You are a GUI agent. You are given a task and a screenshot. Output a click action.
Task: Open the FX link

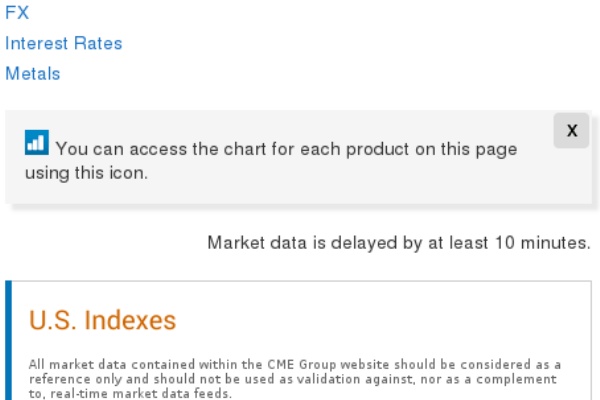click(x=17, y=13)
